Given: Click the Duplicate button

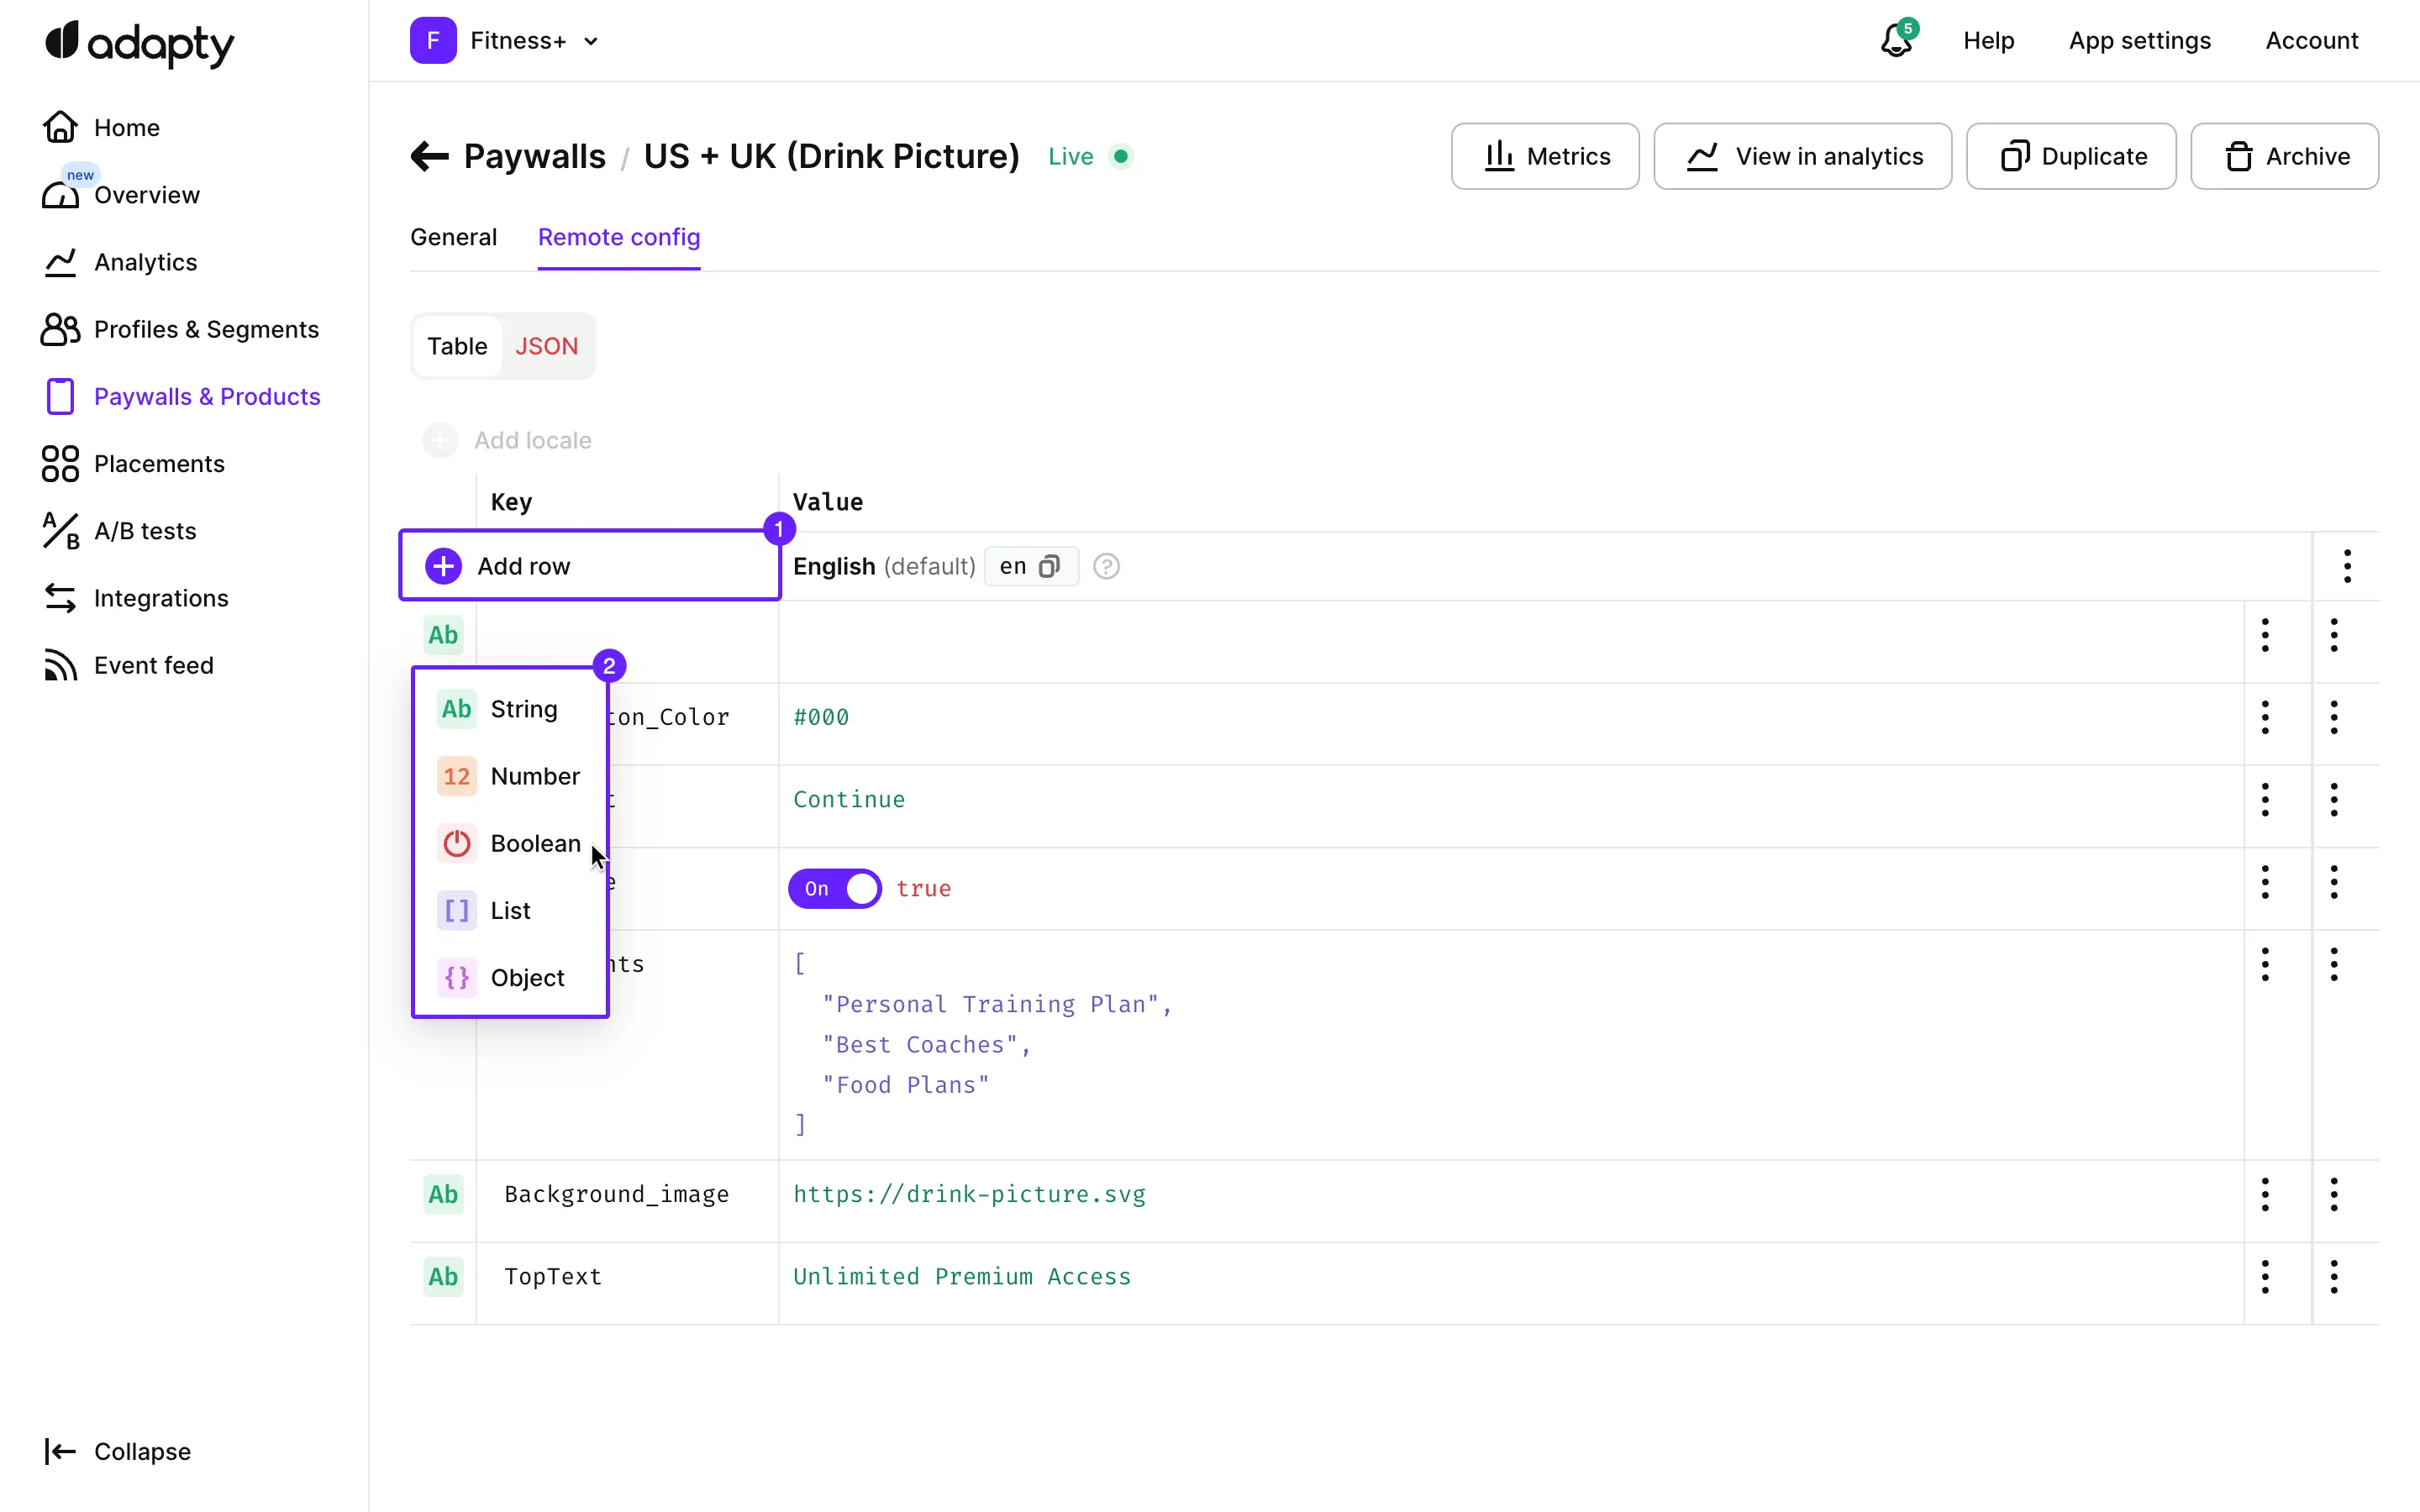Looking at the screenshot, I should (x=2071, y=156).
